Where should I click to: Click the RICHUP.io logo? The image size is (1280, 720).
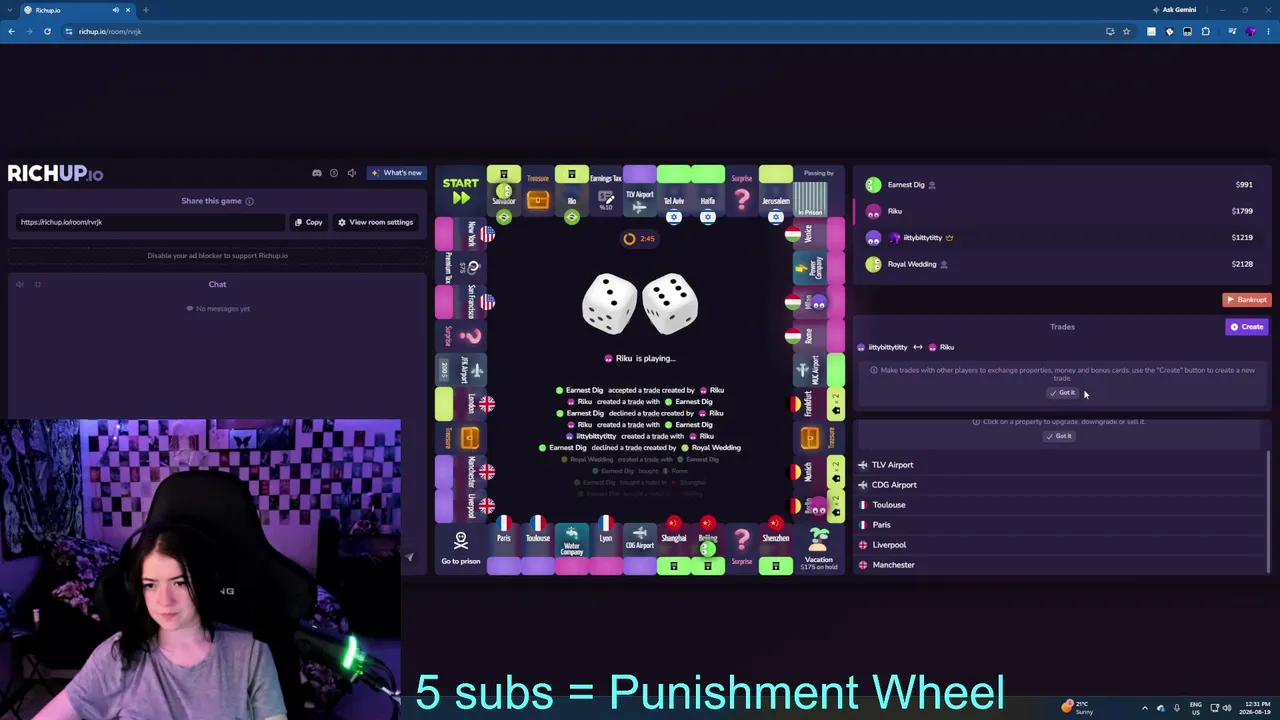click(55, 173)
